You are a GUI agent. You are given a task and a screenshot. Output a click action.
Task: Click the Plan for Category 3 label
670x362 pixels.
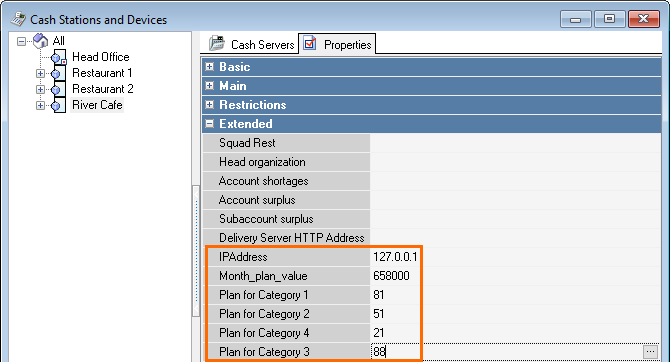264,352
